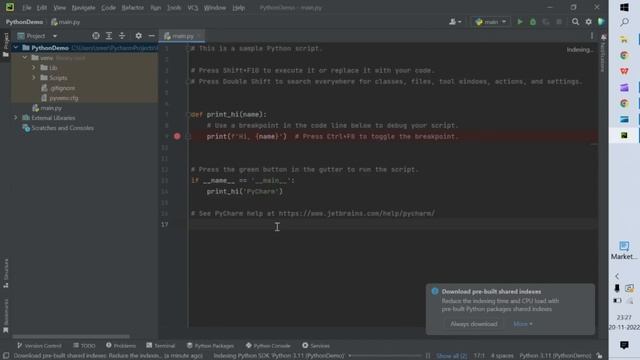This screenshot has height=360, width=640.
Task: Open the Help menu
Action: (238, 8)
